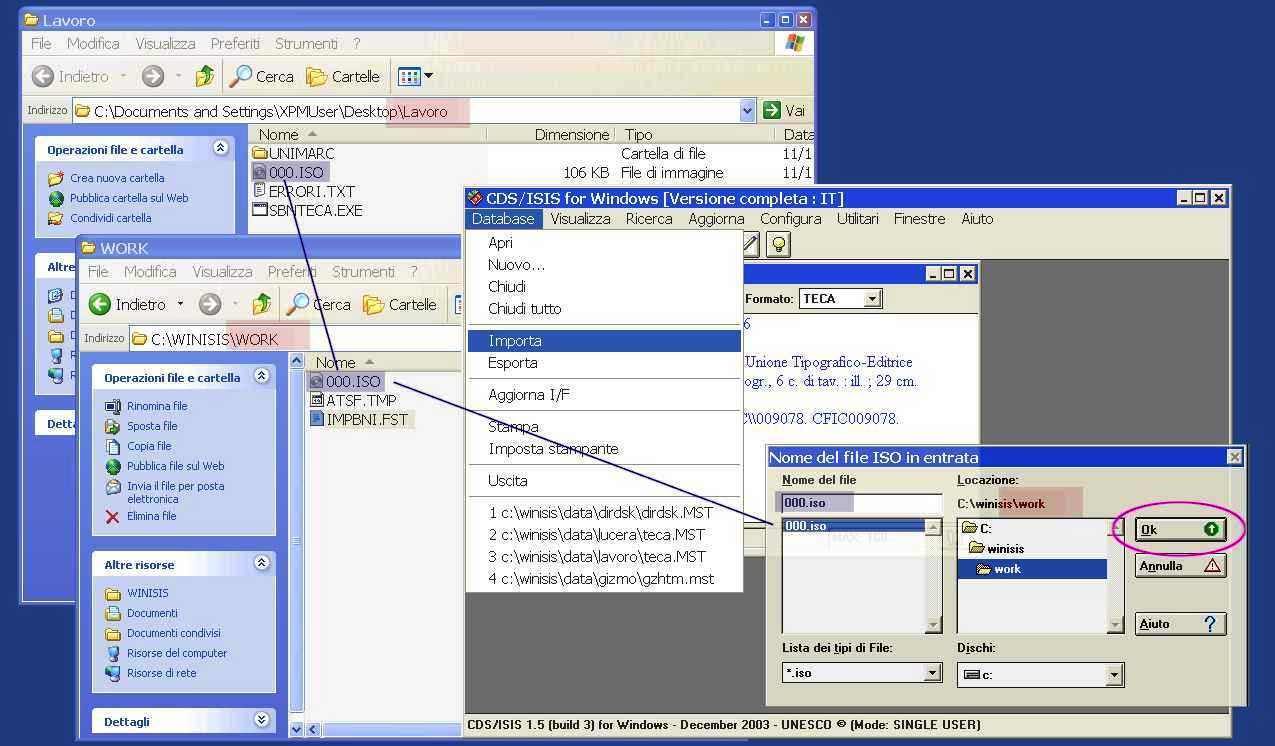
Task: Click the pencil edit icon in CDS/ISIS toolbar
Action: 751,244
